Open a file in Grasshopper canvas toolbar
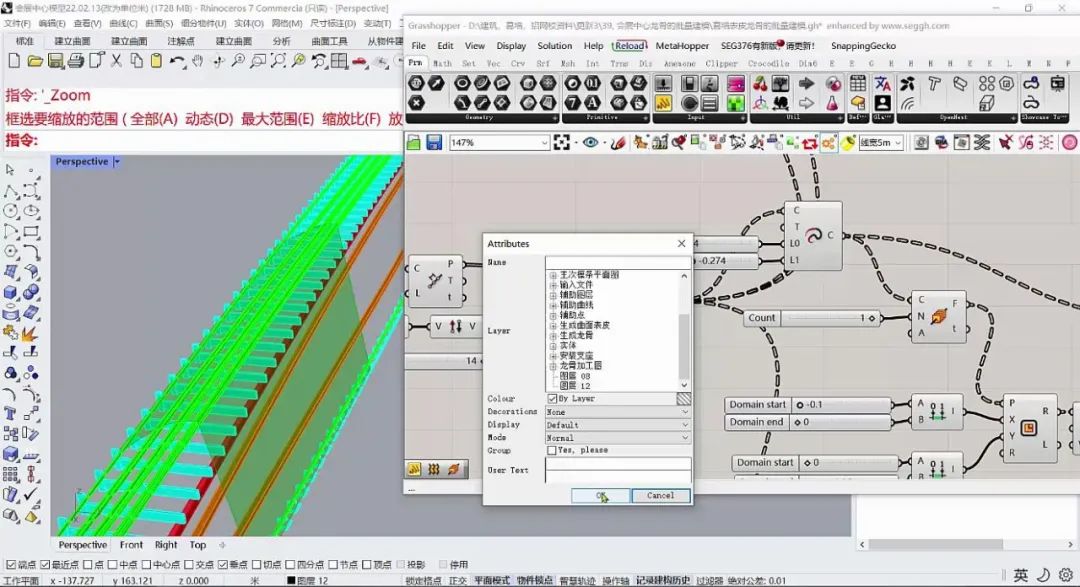1080x587 pixels. point(413,143)
